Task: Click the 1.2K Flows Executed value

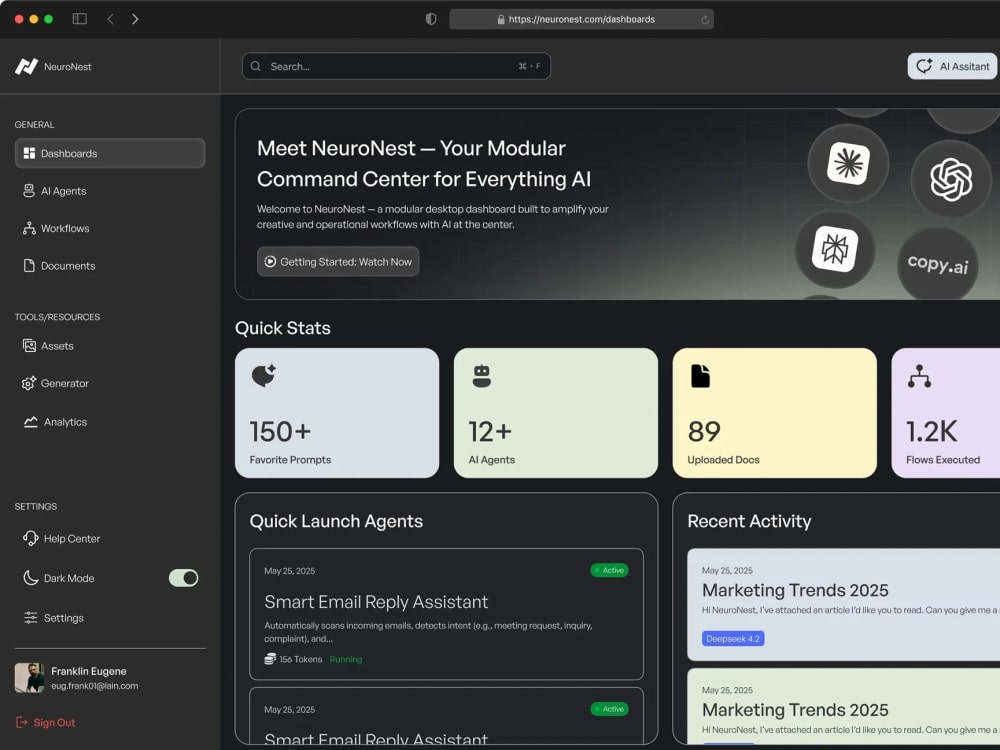Action: (932, 432)
